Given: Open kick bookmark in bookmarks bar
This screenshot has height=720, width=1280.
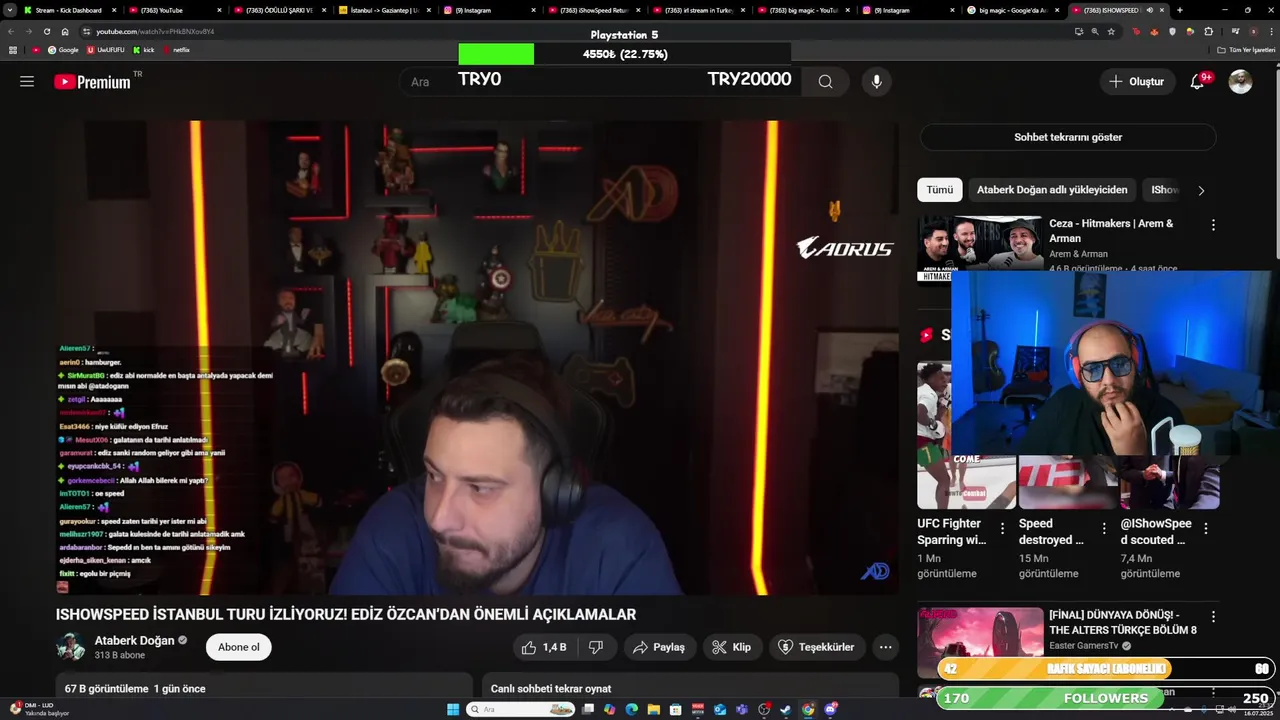Looking at the screenshot, I should (143, 50).
